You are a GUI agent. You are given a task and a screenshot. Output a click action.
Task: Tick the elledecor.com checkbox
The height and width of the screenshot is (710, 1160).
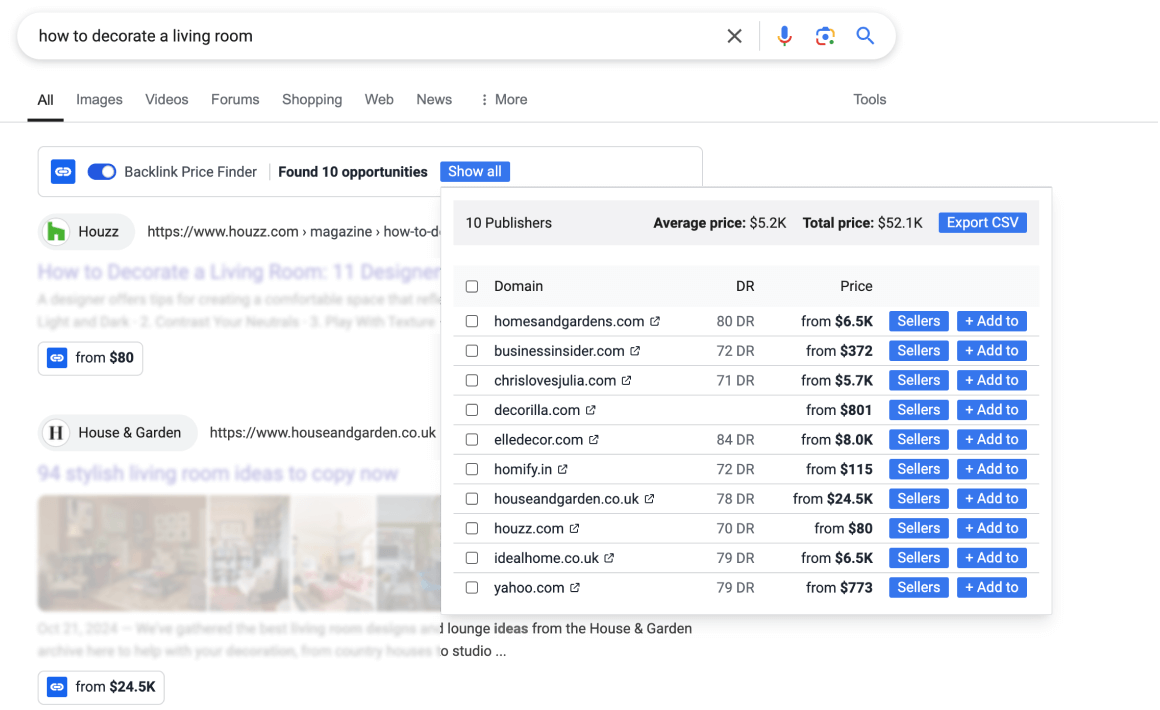pos(472,439)
